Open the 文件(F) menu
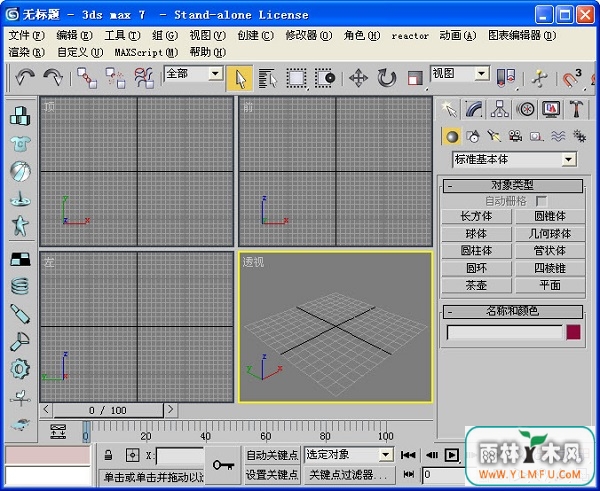This screenshot has height=491, width=600. tap(26, 36)
